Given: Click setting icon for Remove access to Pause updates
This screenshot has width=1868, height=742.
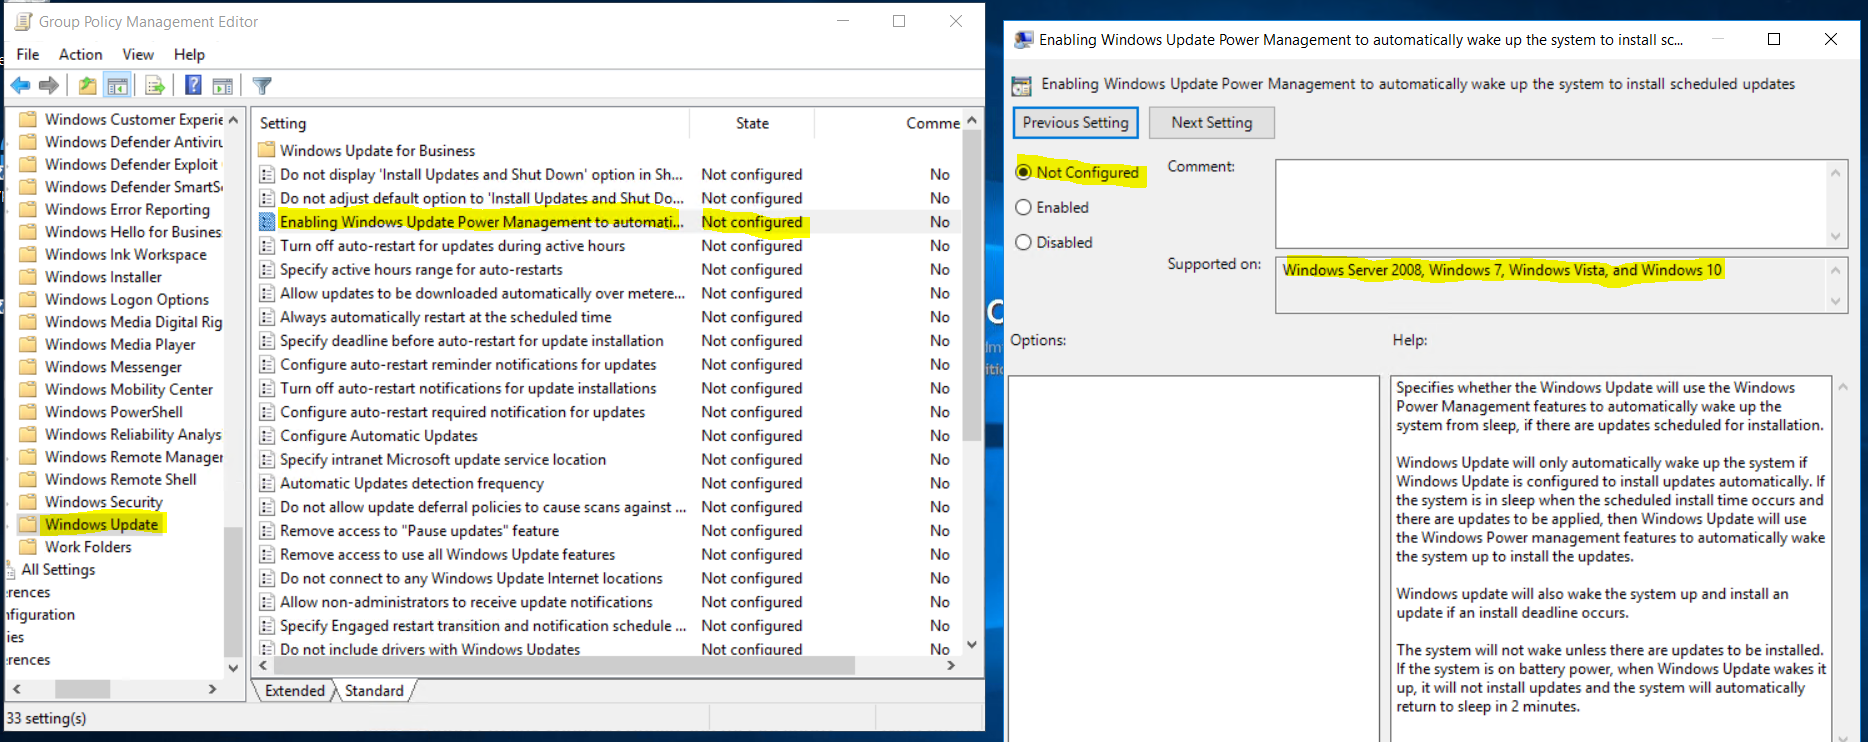Looking at the screenshot, I should coord(267,531).
